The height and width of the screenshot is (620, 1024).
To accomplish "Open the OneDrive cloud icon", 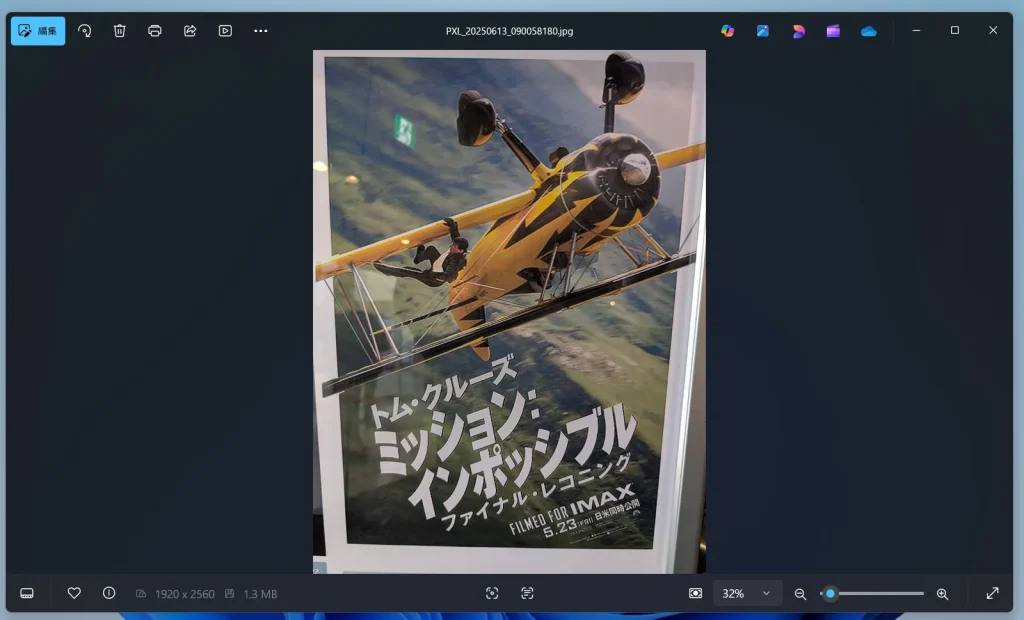I will [x=869, y=31].
